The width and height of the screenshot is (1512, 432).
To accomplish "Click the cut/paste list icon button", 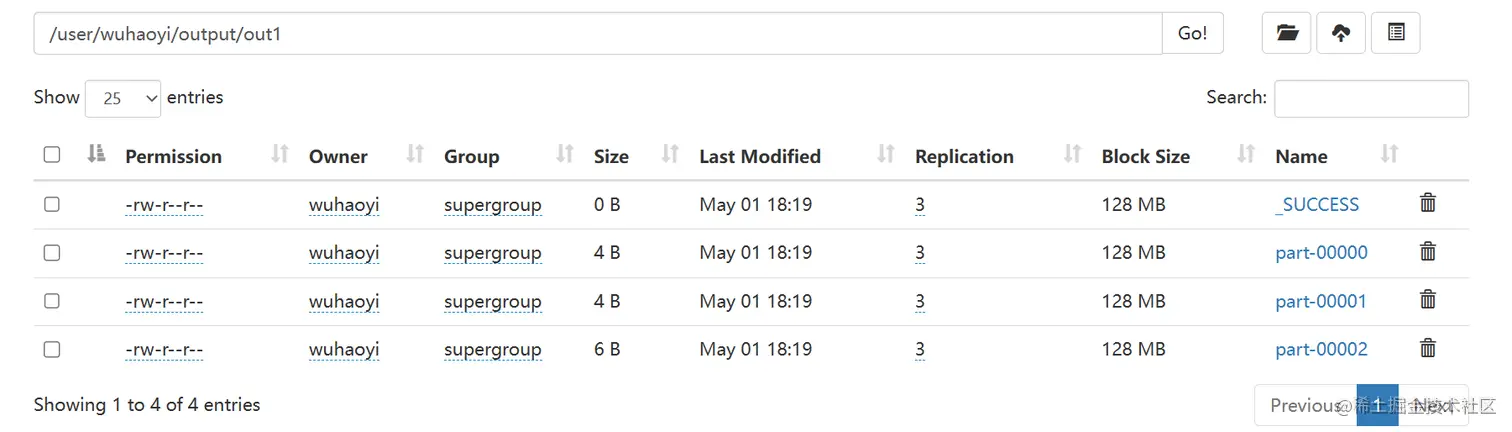I will 1395,33.
